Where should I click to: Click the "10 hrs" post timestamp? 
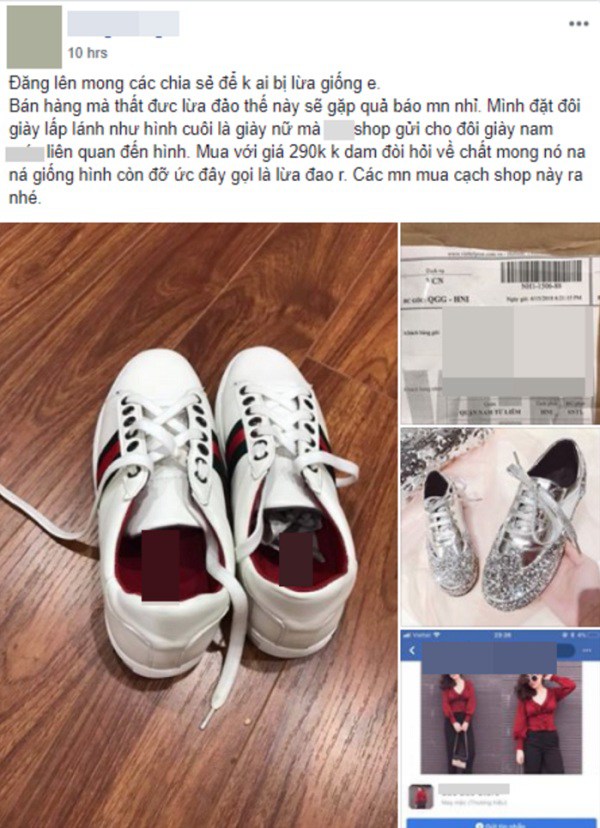88,53
